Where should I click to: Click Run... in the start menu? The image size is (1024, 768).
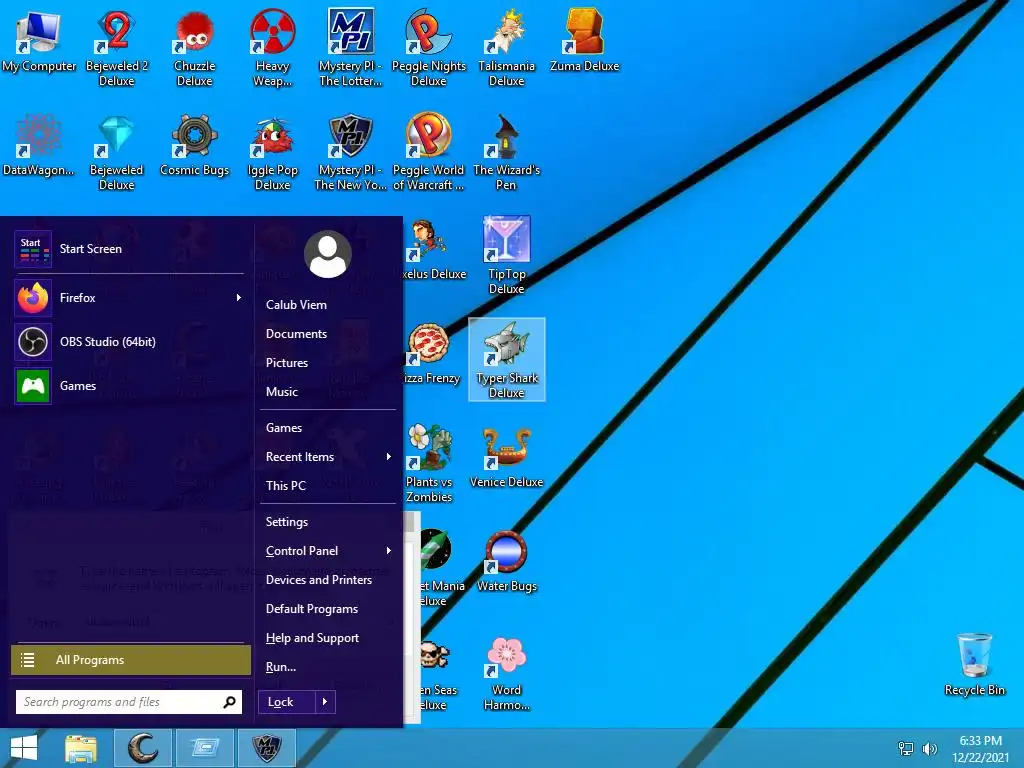(x=281, y=667)
